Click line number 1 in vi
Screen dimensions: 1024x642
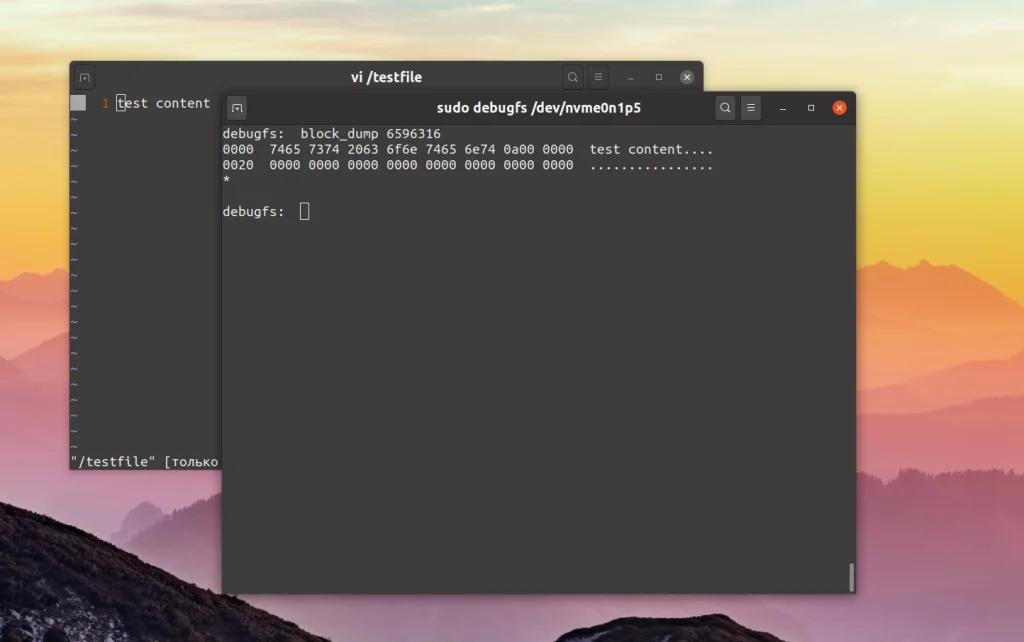[x=107, y=102]
